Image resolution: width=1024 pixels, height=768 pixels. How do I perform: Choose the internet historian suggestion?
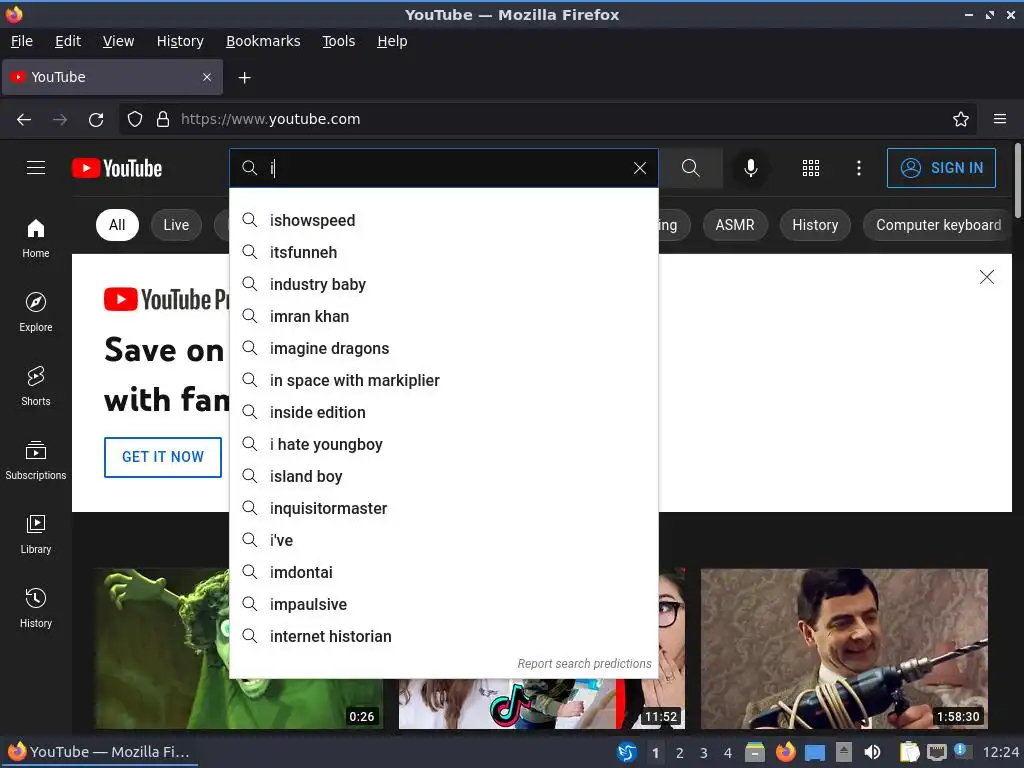click(444, 636)
